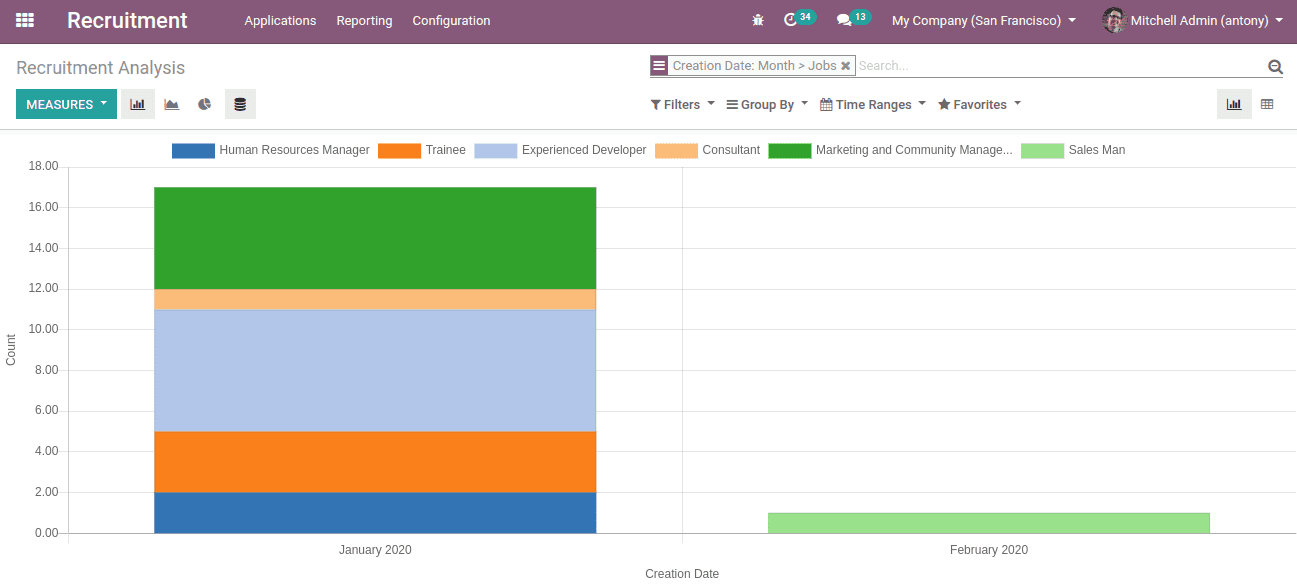
Task: Open the Applications menu
Action: [x=280, y=20]
